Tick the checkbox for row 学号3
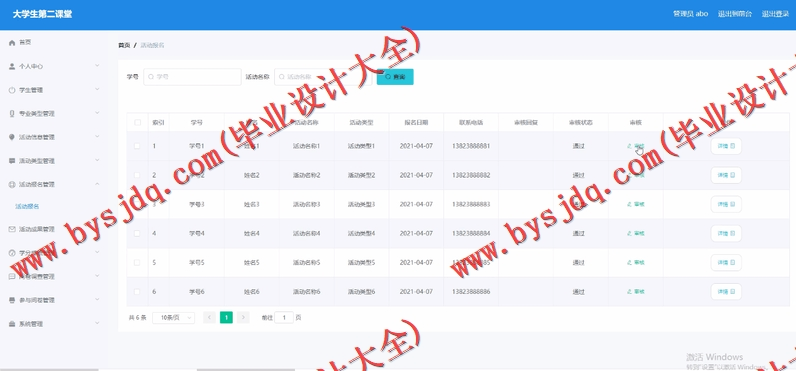 [137, 204]
